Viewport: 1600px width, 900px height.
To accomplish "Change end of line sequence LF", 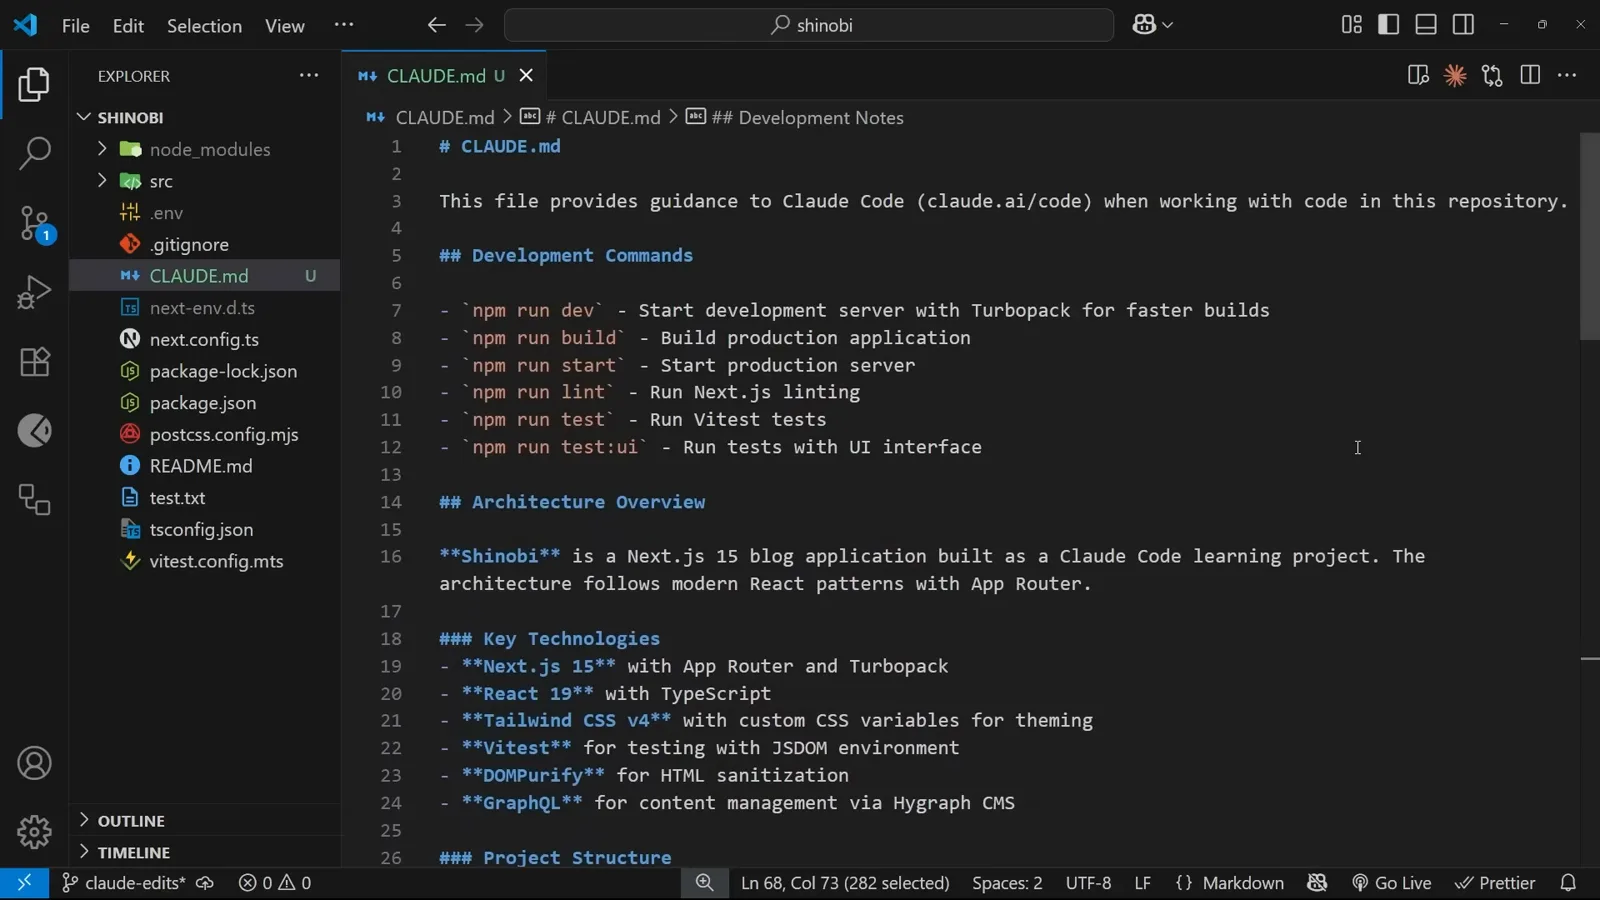I will pos(1142,883).
